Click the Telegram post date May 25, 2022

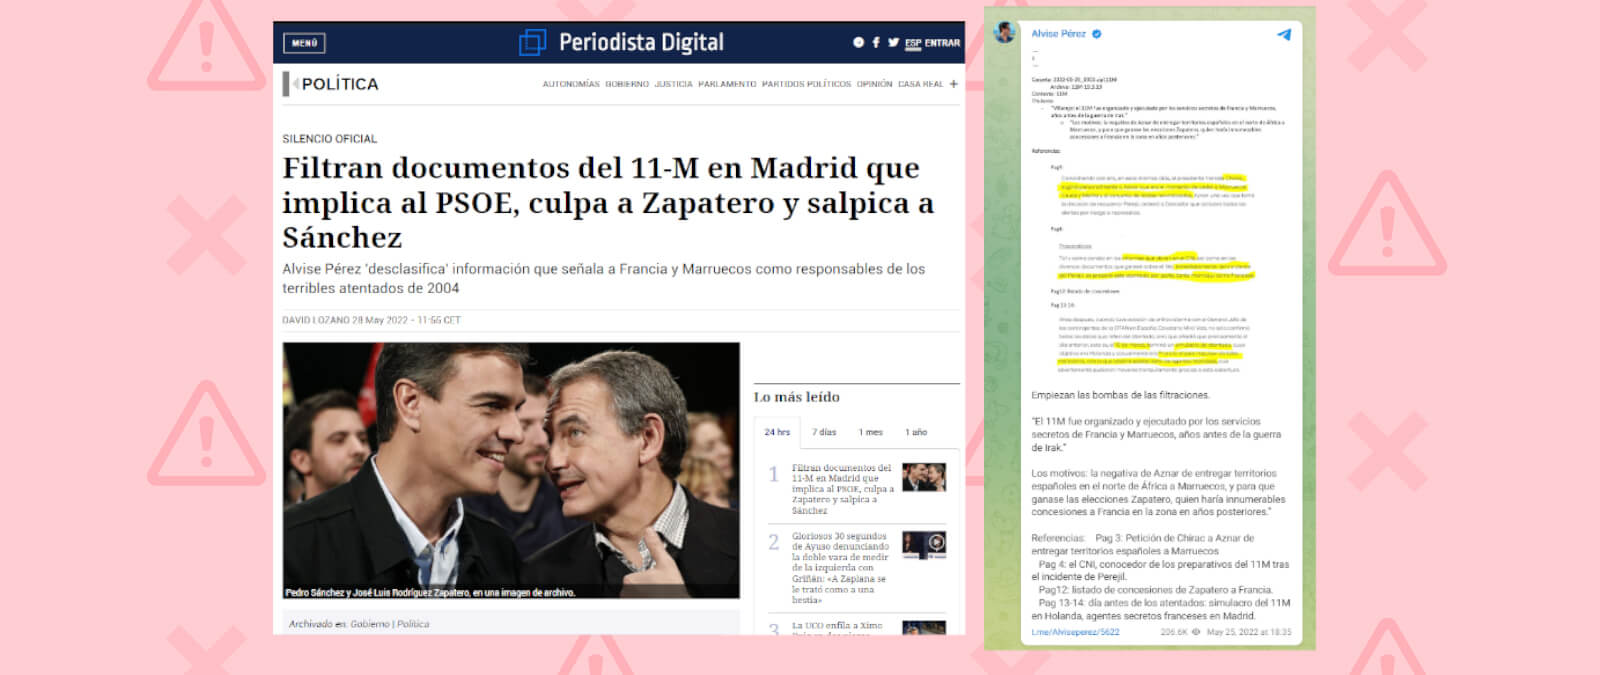[x=1249, y=632]
